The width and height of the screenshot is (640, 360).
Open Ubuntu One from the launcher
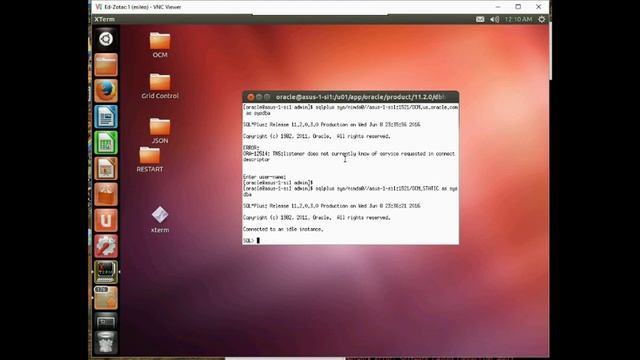(106, 220)
